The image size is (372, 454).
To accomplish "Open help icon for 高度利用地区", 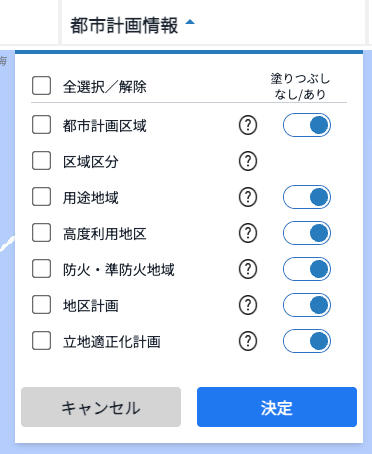I will pos(248,233).
